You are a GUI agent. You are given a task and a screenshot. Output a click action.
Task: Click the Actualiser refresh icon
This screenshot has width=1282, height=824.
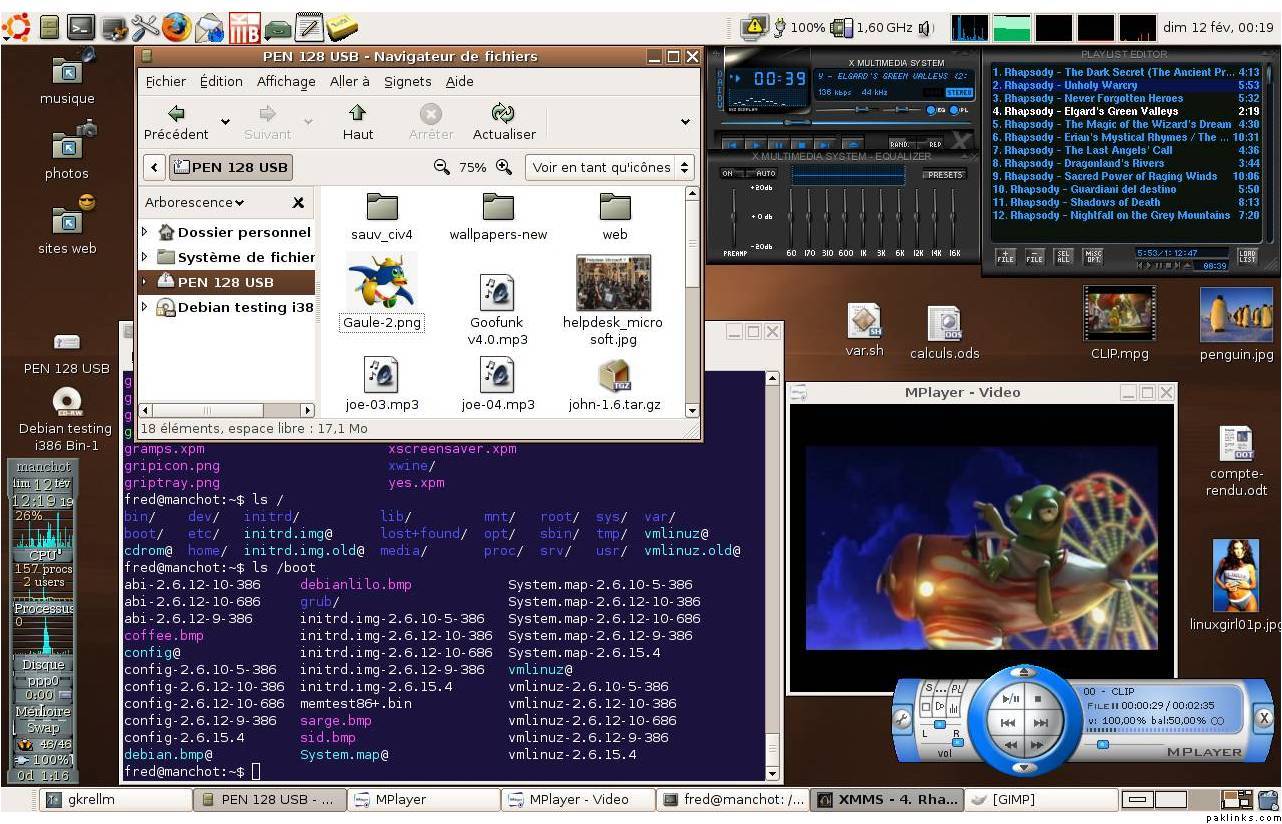tap(503, 113)
